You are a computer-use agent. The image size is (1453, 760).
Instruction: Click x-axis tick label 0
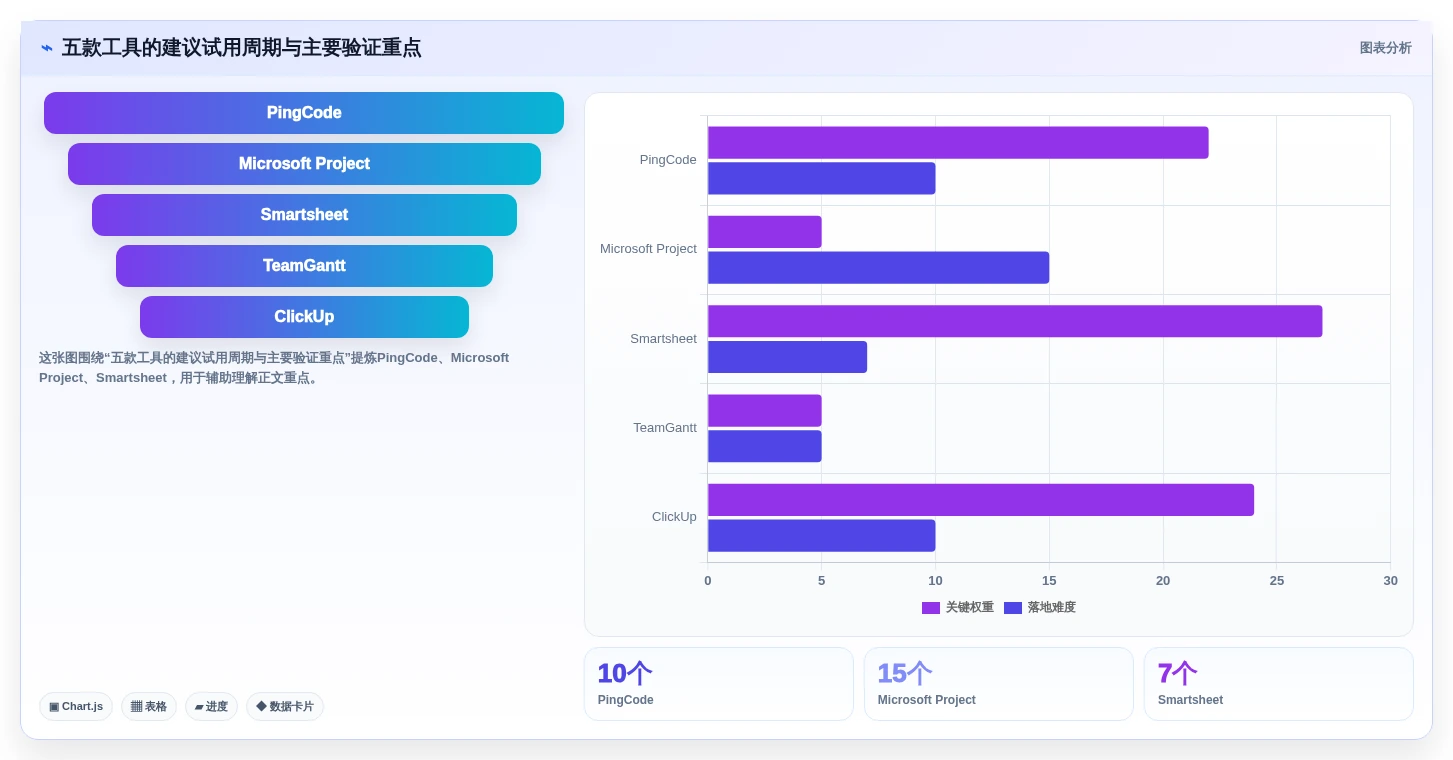tap(708, 581)
